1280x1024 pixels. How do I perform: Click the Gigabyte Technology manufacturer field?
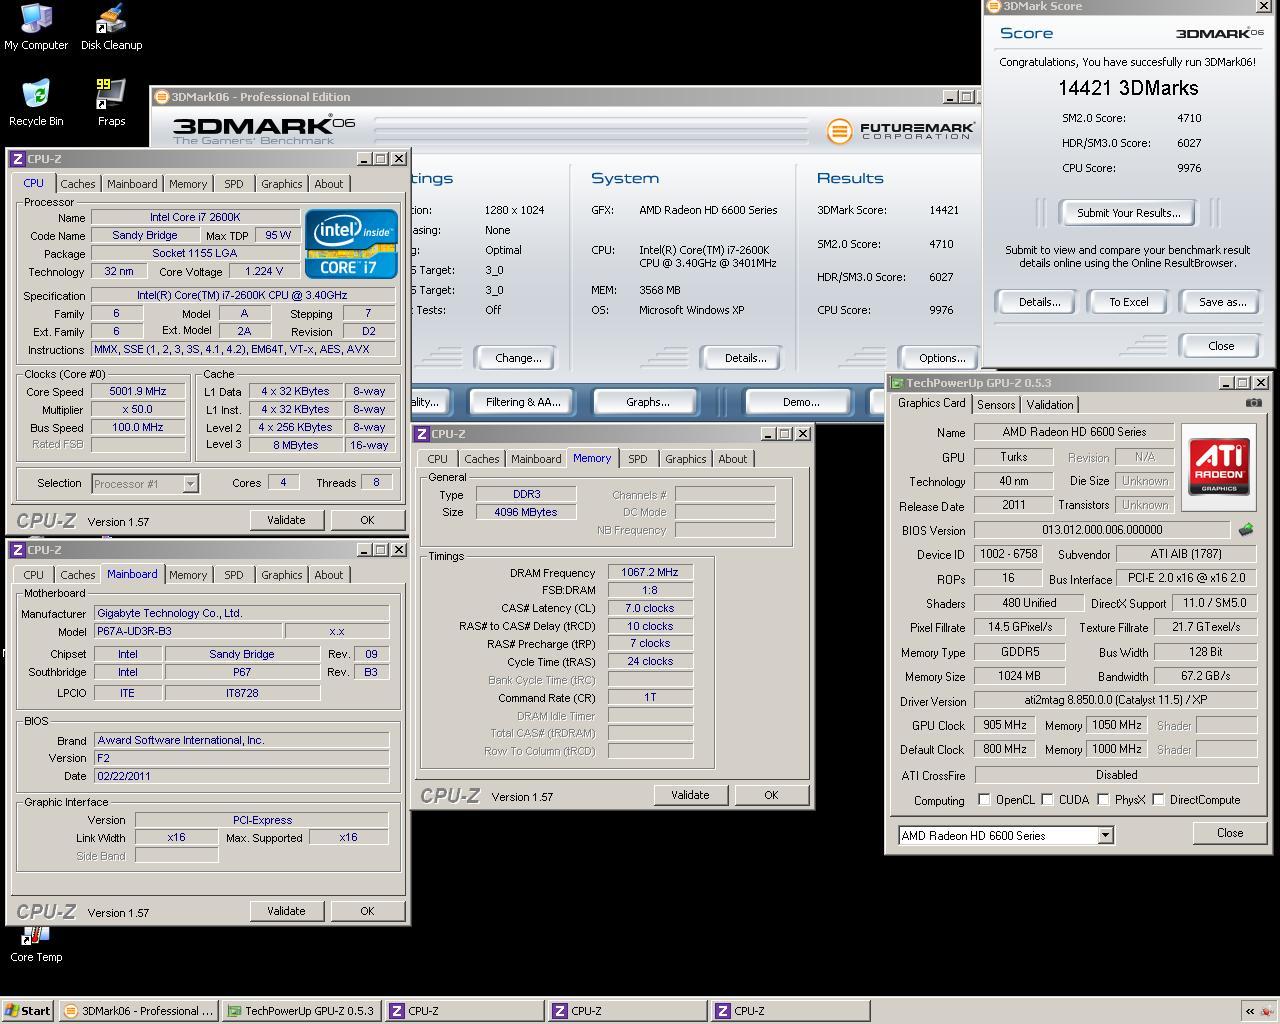tap(241, 614)
